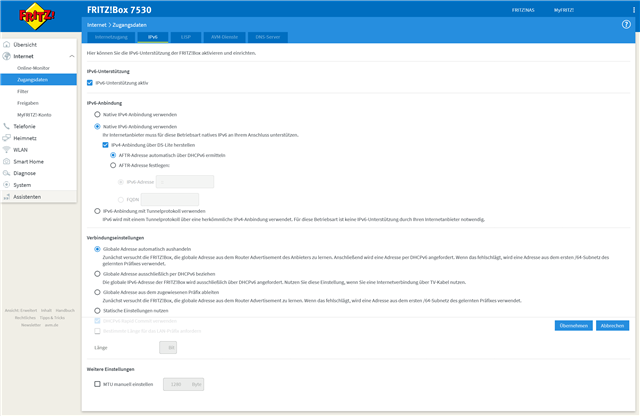Click Internet in the breadcrumb
The height and width of the screenshot is (416, 640).
(x=97, y=25)
